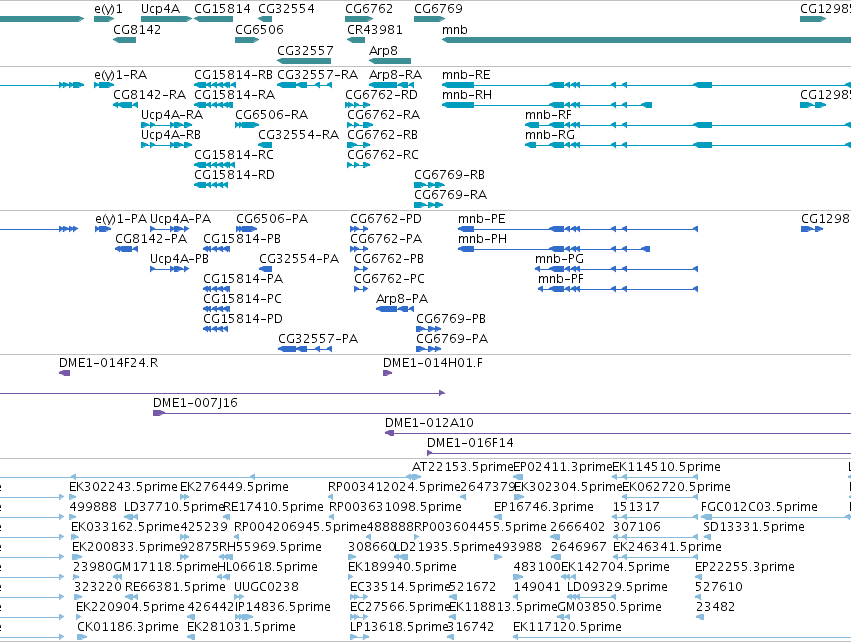Image resolution: width=851 pixels, height=642 pixels.
Task: Select the Ucp4A-RA transcript label
Action: click(172, 115)
